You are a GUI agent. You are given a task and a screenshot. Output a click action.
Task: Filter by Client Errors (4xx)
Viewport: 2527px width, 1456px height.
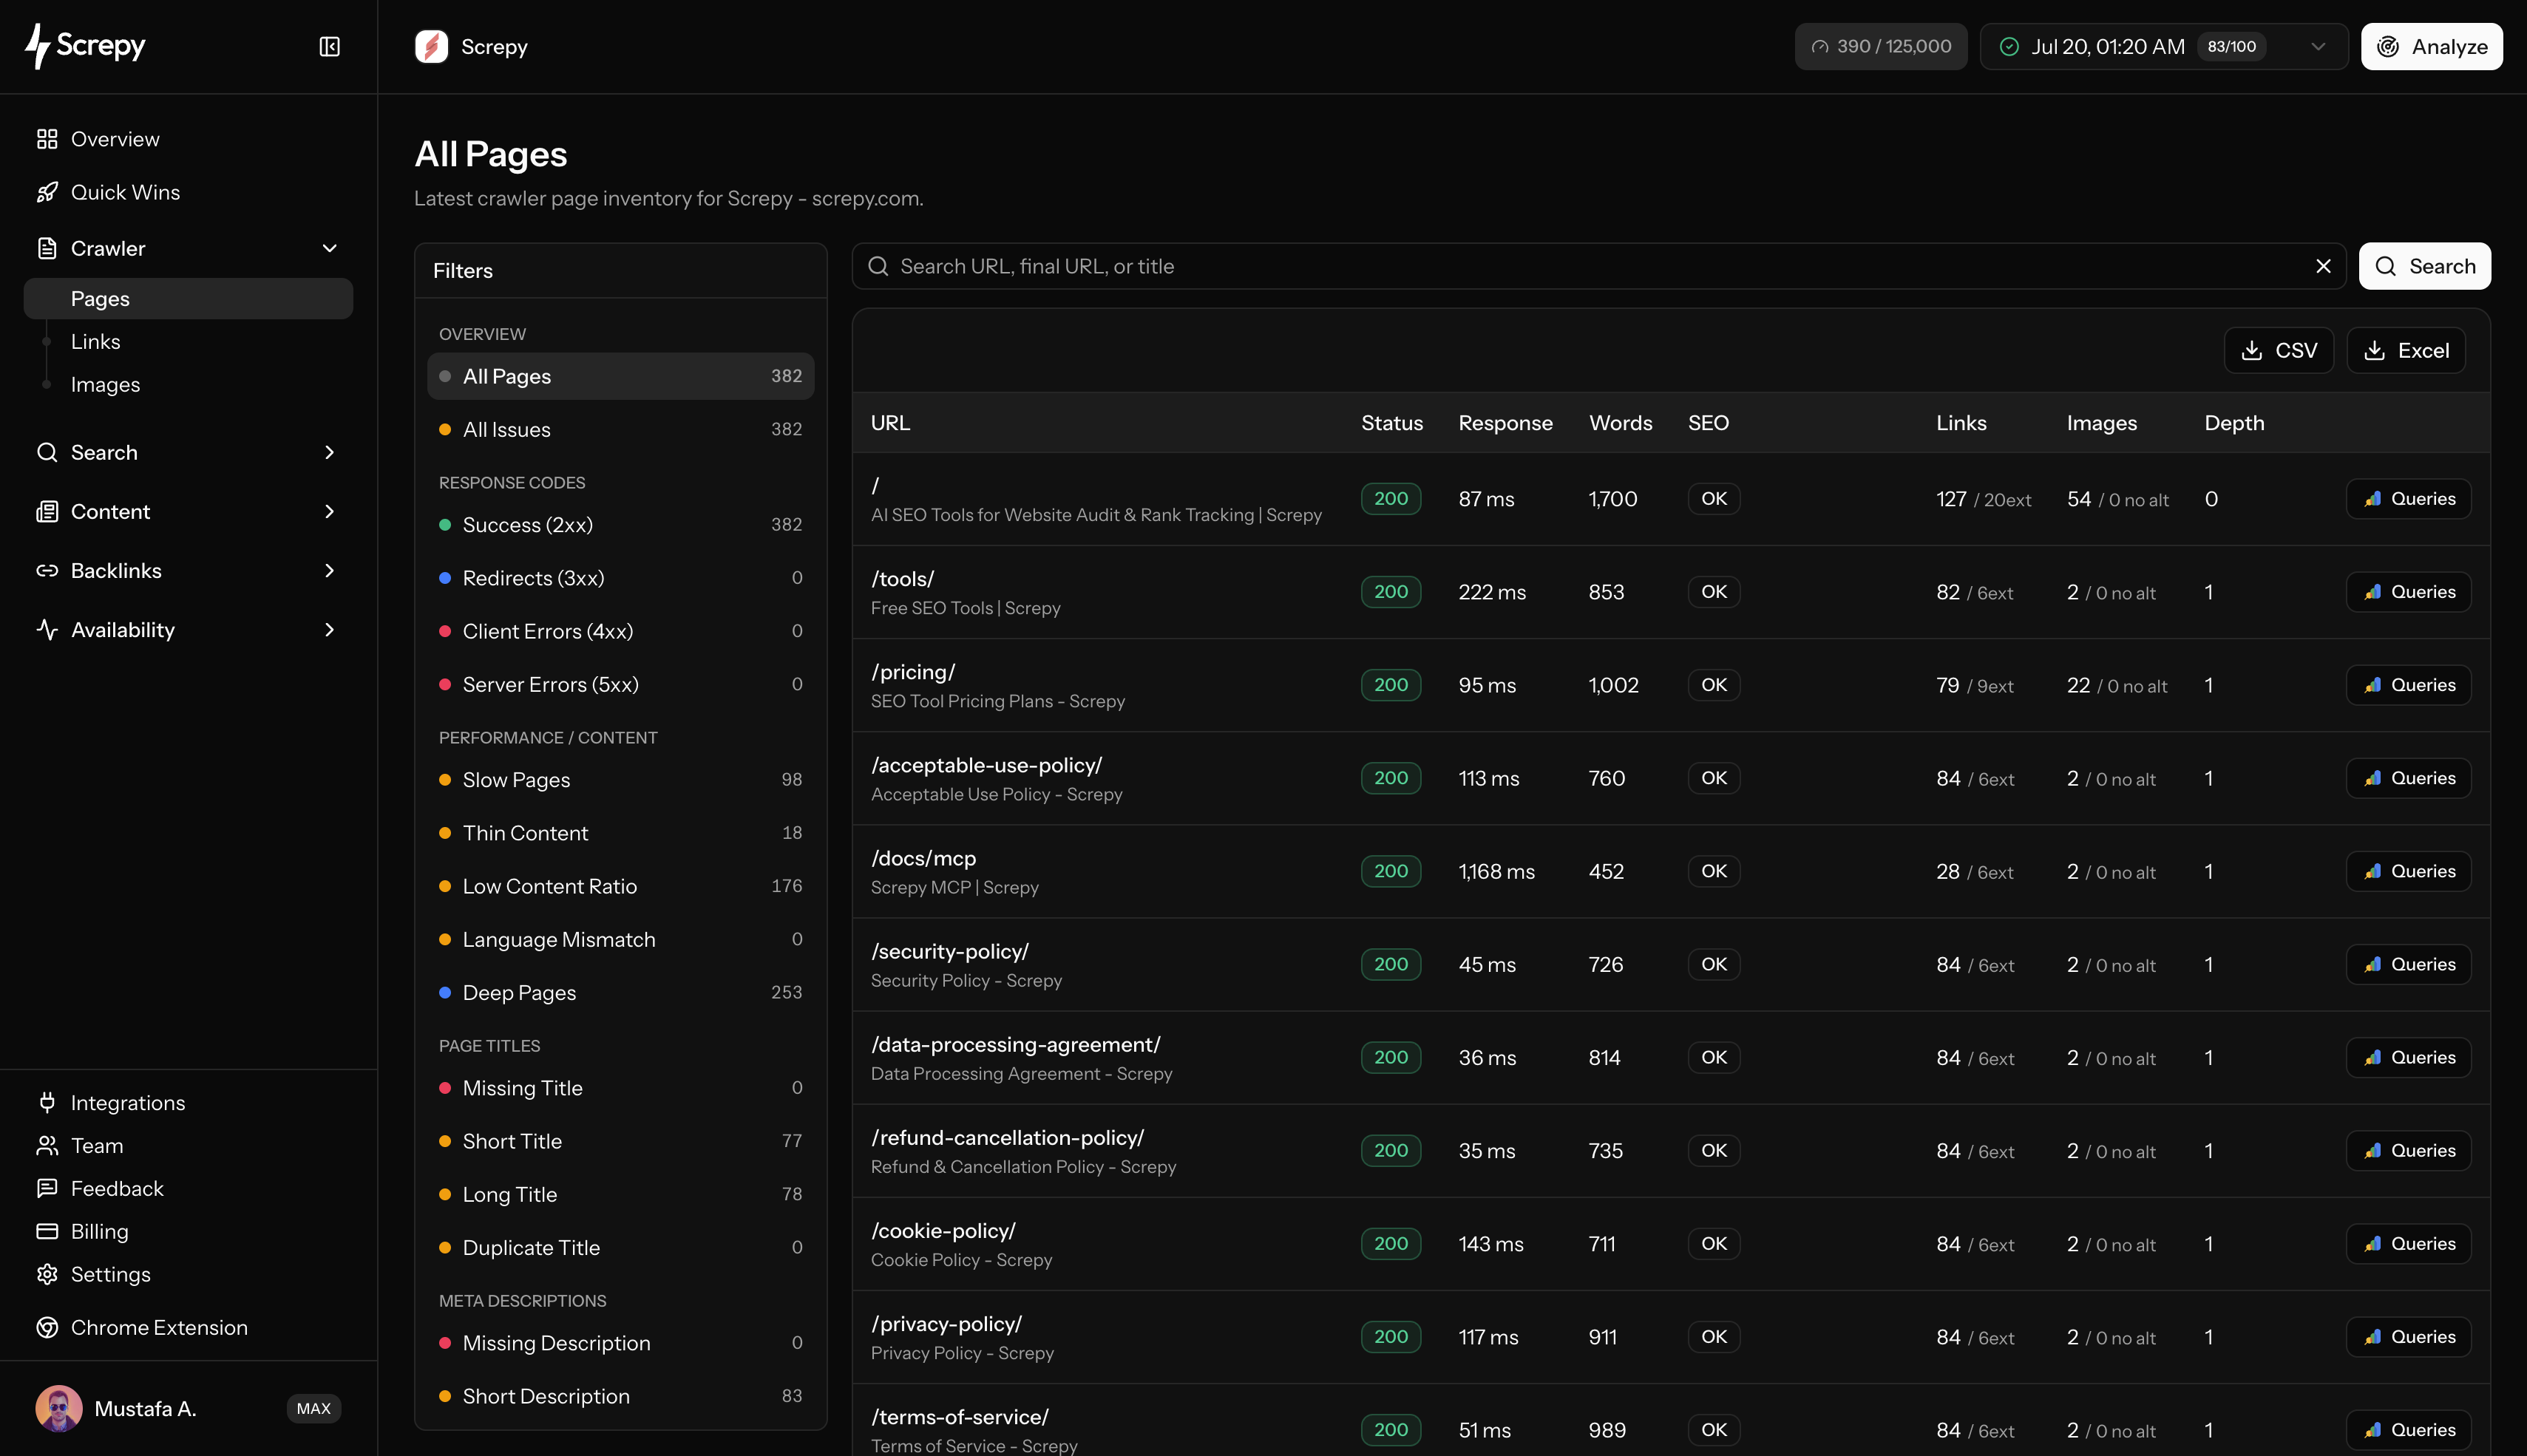620,631
